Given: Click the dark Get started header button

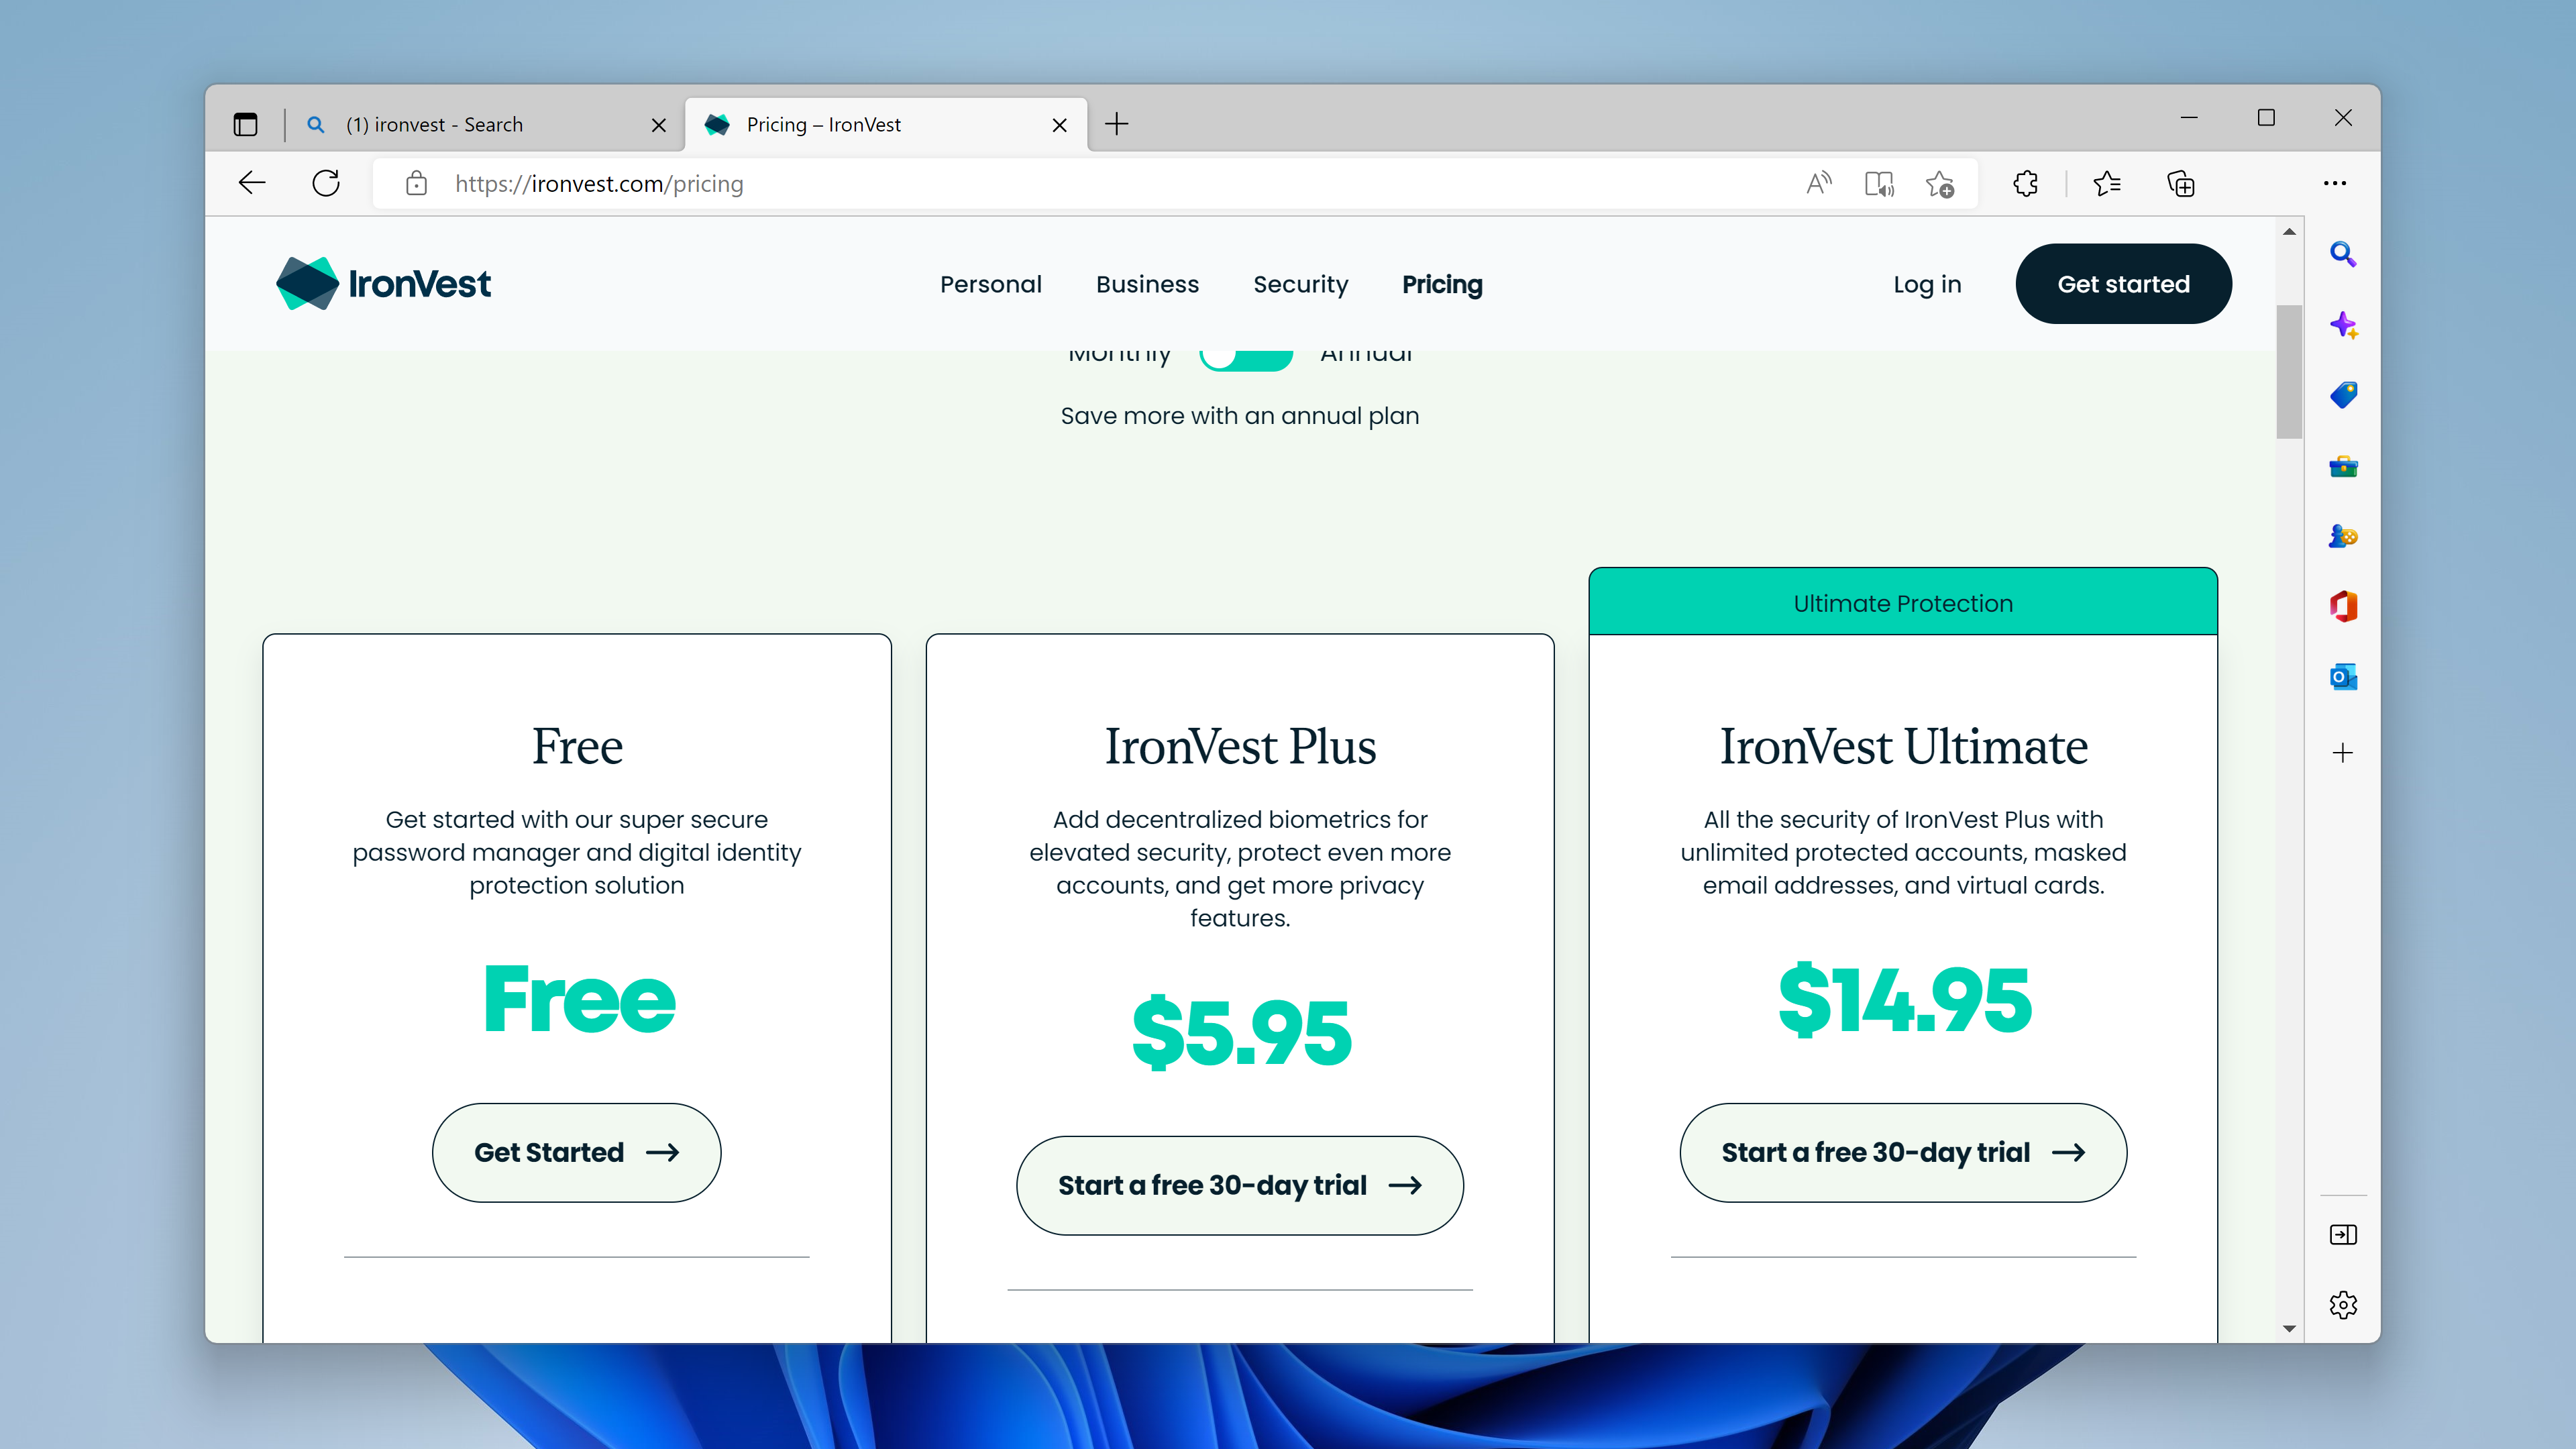Looking at the screenshot, I should point(2123,284).
